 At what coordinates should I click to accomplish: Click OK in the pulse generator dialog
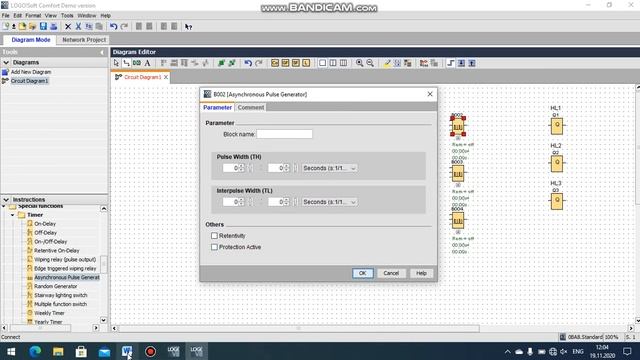coord(362,273)
